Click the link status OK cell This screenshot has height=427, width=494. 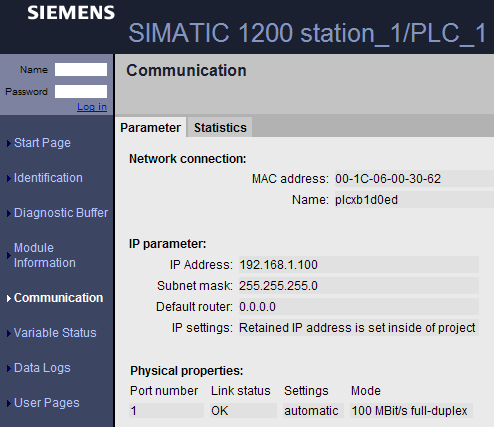(244, 411)
